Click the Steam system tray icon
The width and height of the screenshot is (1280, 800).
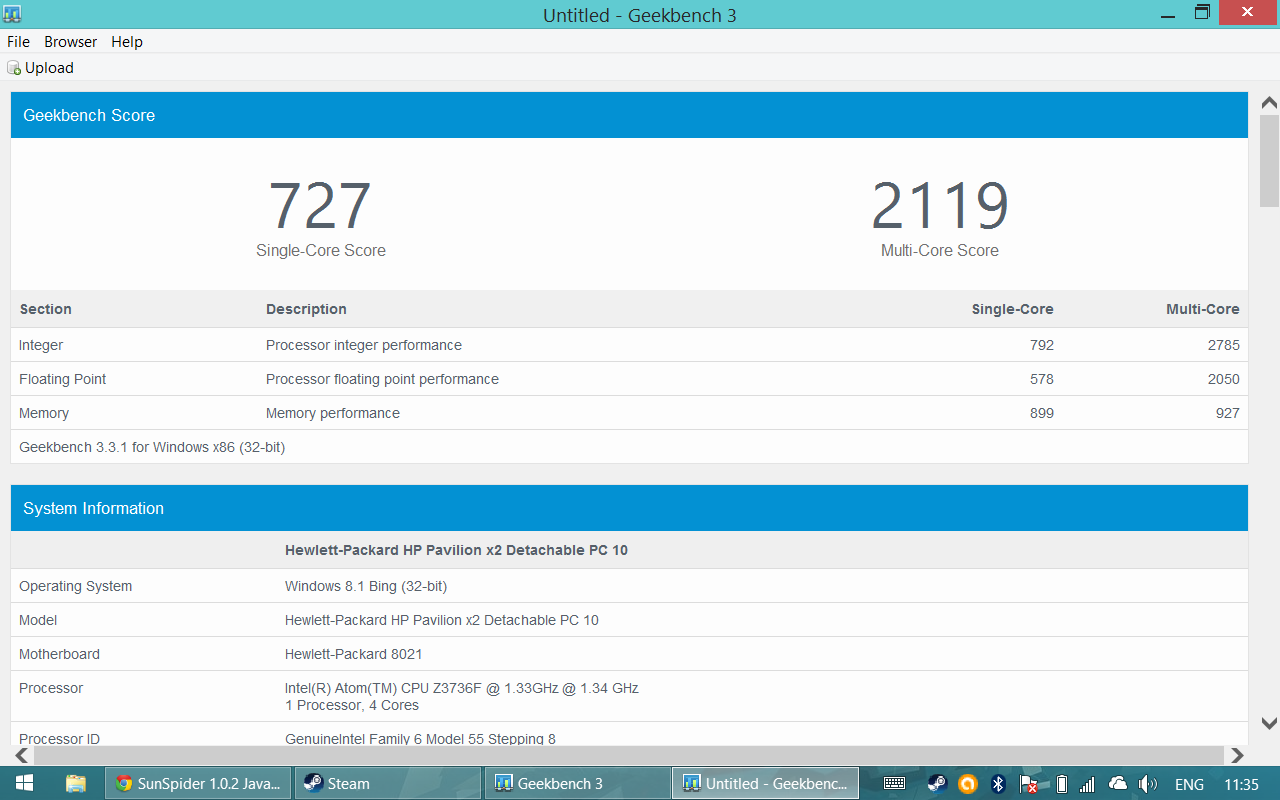[x=937, y=784]
